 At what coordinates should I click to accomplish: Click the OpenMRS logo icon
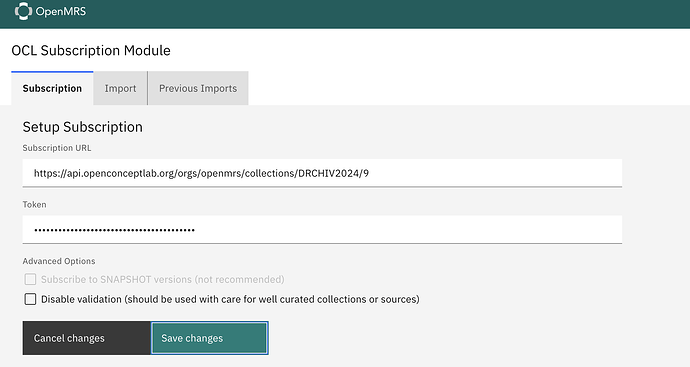[23, 11]
